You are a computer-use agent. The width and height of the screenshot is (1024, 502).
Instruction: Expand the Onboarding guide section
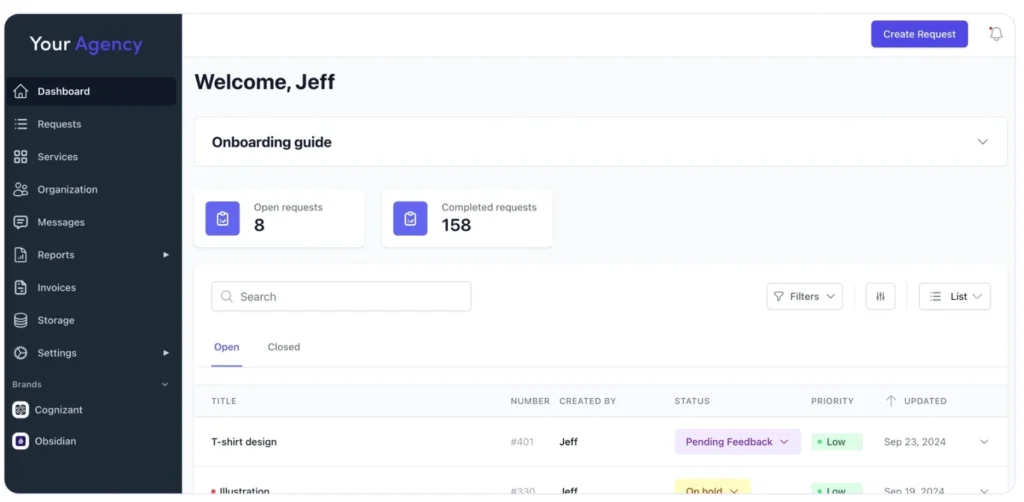tap(982, 142)
